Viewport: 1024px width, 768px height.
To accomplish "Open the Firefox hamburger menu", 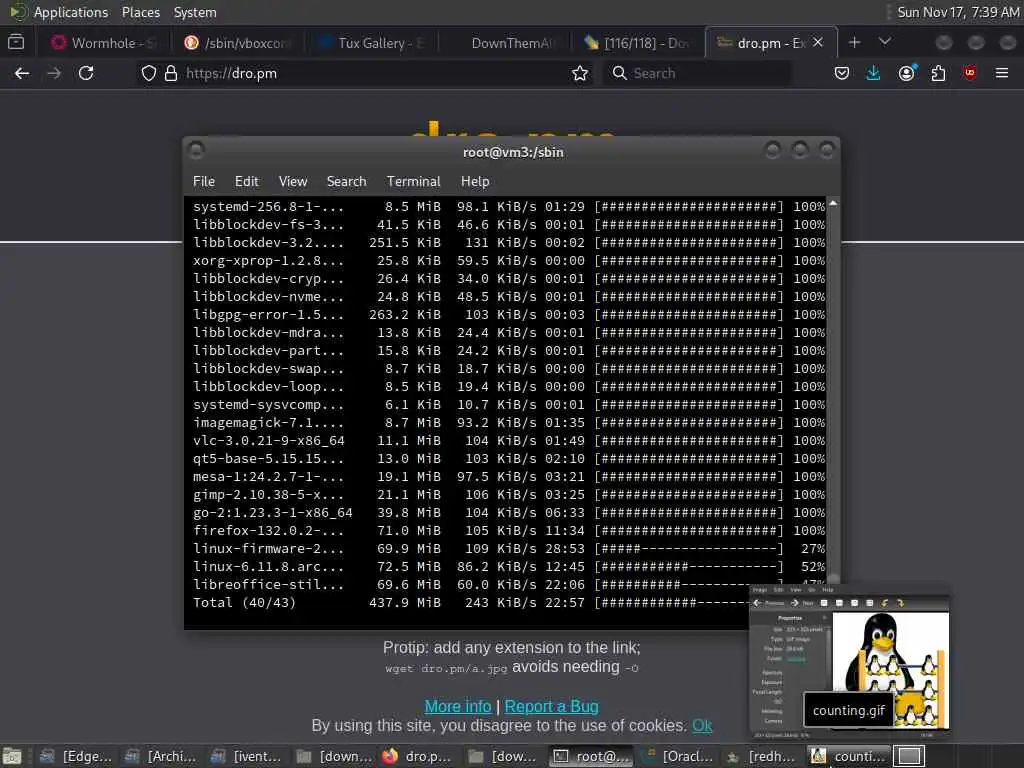I will click(1002, 73).
